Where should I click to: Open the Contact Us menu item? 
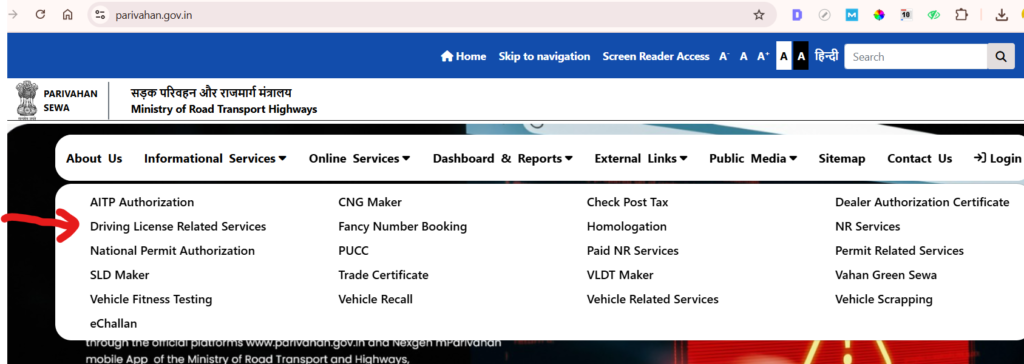point(920,158)
